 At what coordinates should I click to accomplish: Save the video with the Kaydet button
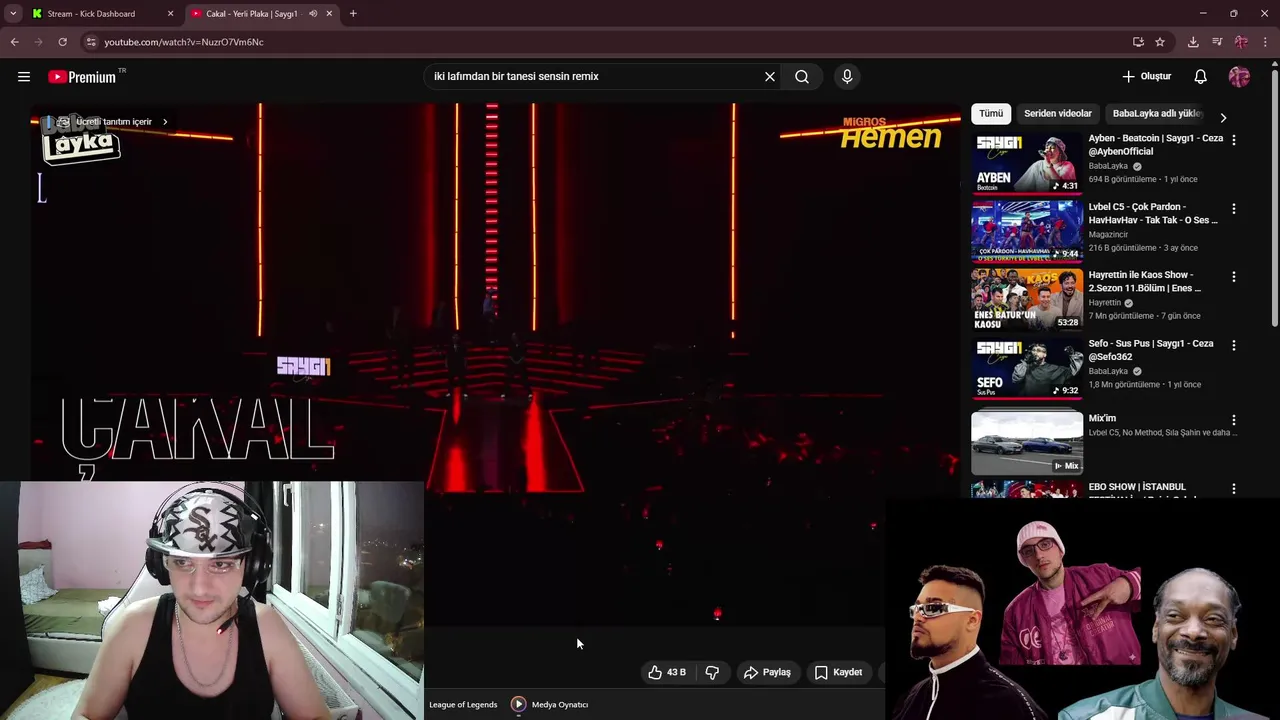[838, 672]
